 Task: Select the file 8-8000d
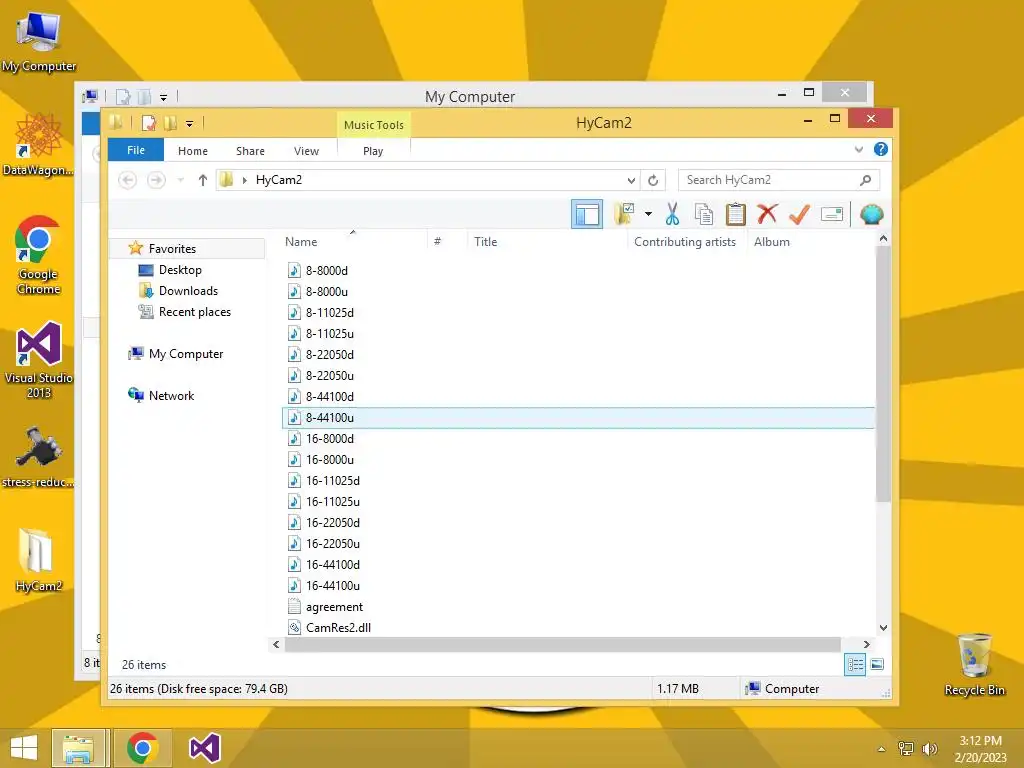pyautogui.click(x=327, y=270)
